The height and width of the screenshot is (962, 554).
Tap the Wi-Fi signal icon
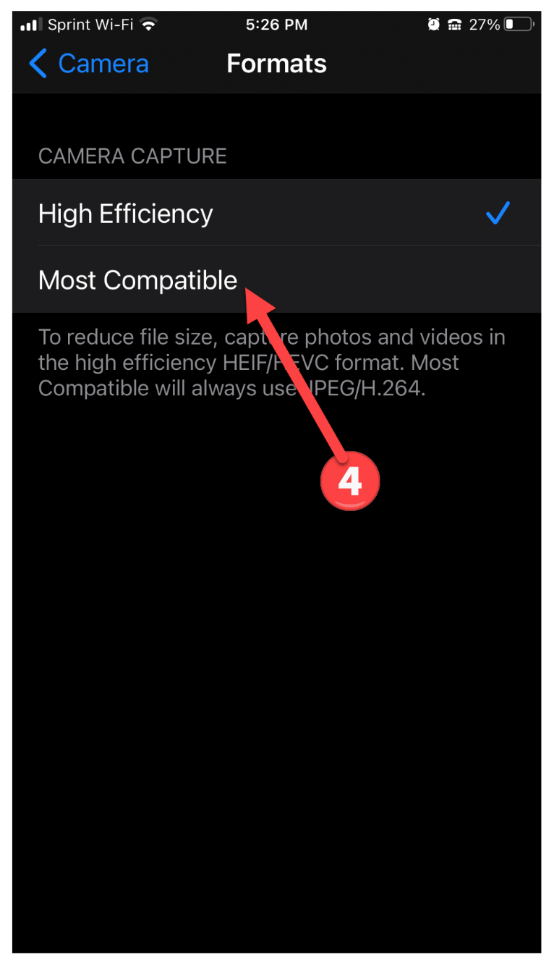pos(148,25)
